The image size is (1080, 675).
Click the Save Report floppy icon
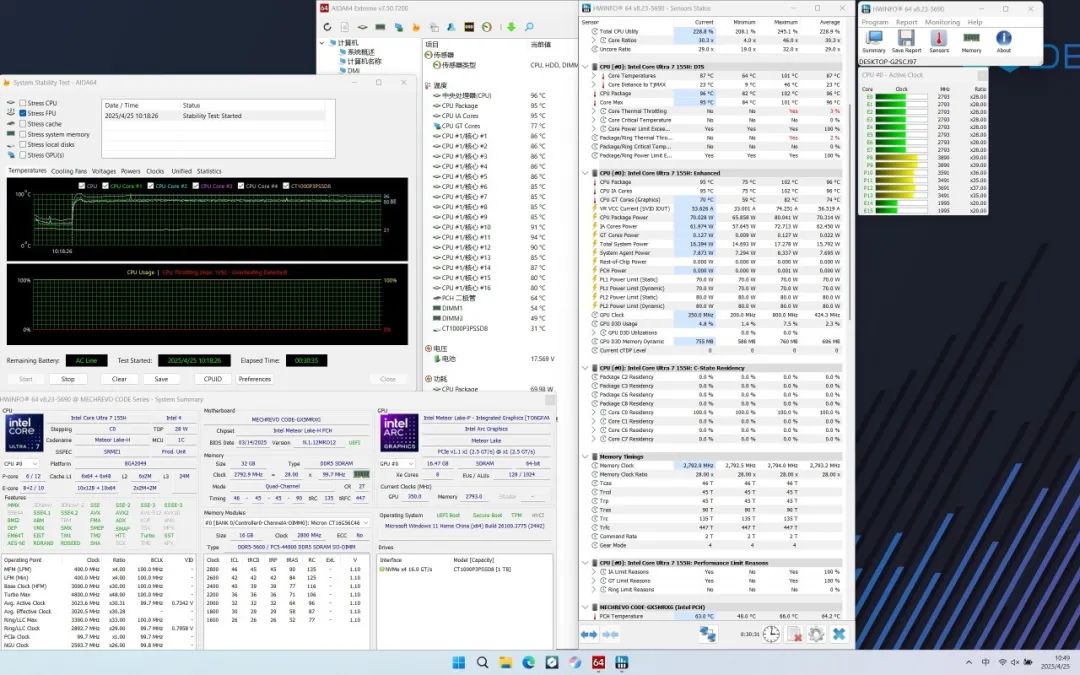[x=906, y=39]
